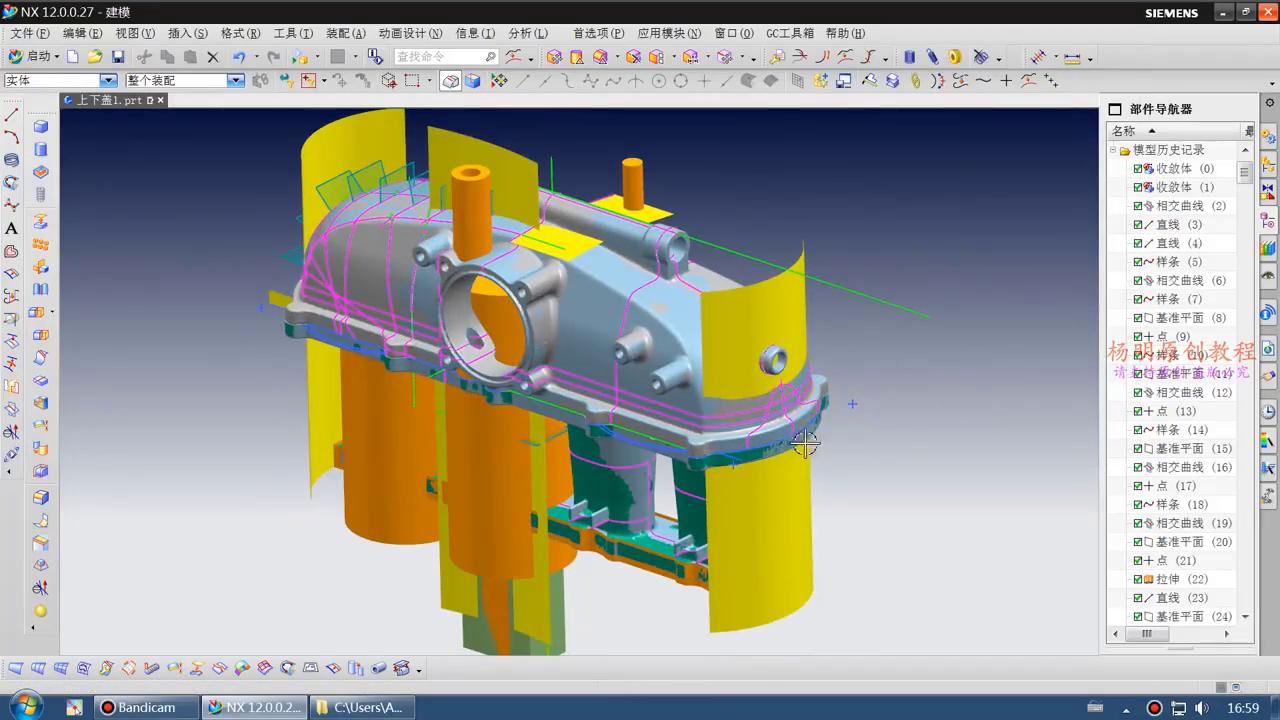Uncheck the 拉伸 (22) feature checkbox
This screenshot has height=720, width=1280.
tap(1138, 579)
